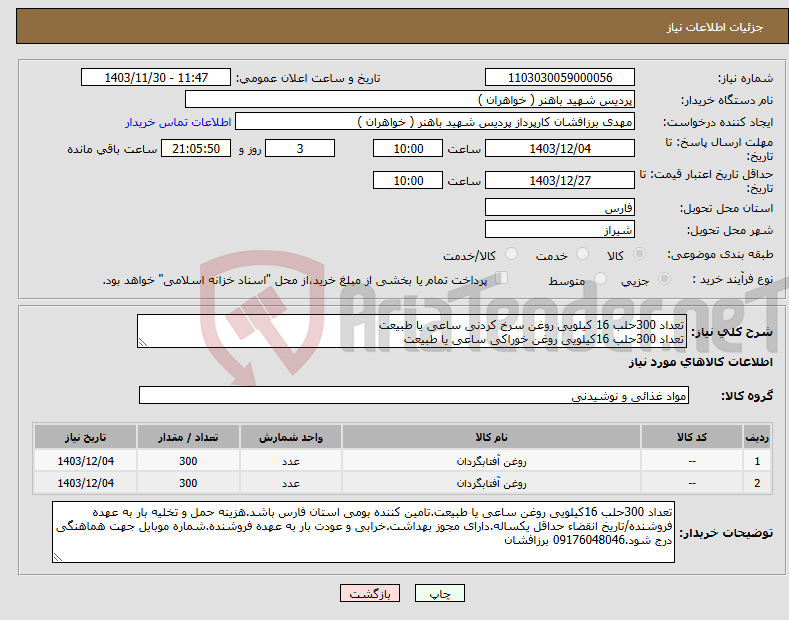Click the announcement date field 1403/11/30 - 11:47

click(156, 78)
